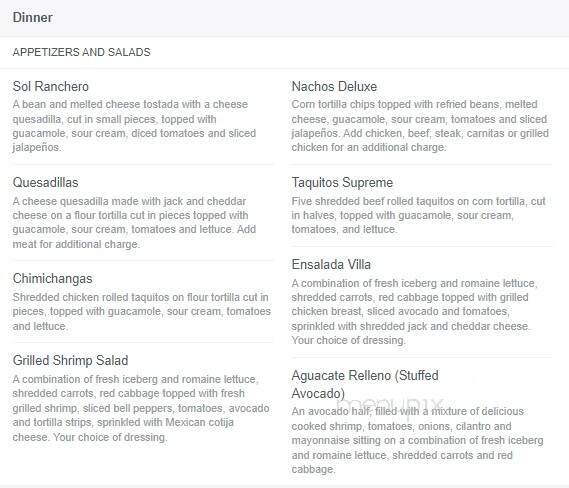Click the stuffed avocado description paragraph
The height and width of the screenshot is (488, 569).
[x=417, y=440]
